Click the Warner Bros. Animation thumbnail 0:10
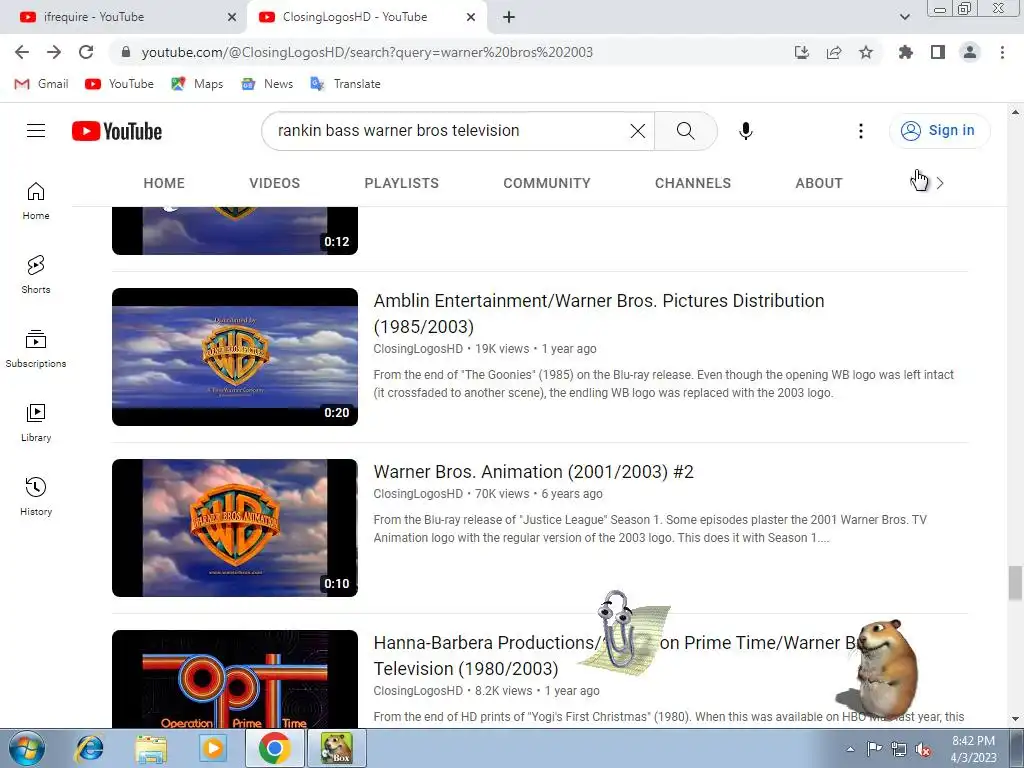The height and width of the screenshot is (768, 1024). pos(235,528)
